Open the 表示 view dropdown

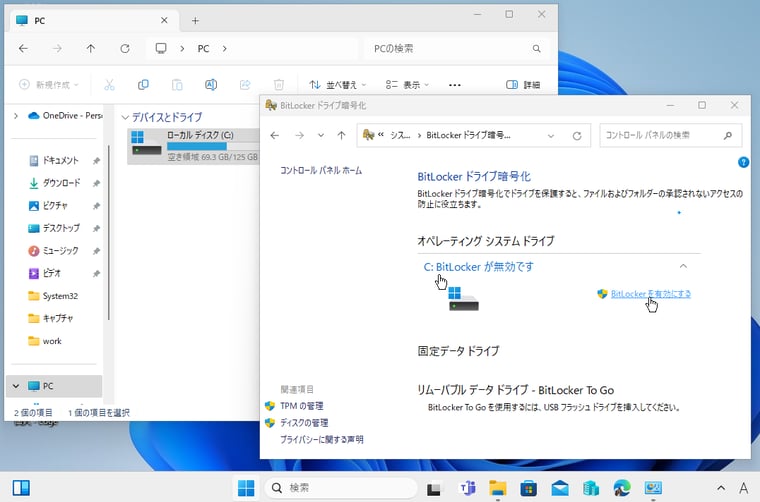(x=407, y=85)
